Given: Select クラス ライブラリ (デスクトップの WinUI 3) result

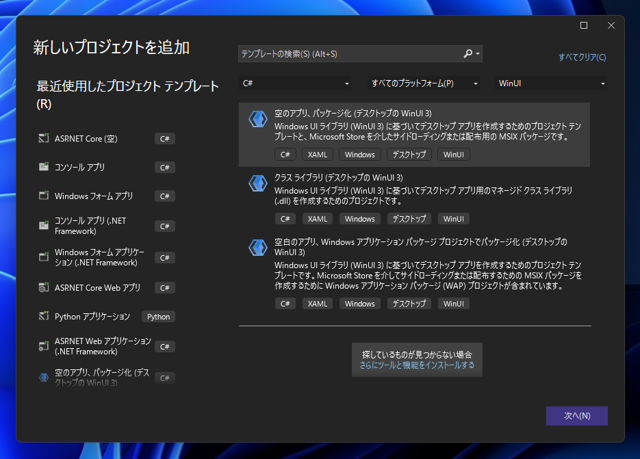Looking at the screenshot, I should point(414,199).
